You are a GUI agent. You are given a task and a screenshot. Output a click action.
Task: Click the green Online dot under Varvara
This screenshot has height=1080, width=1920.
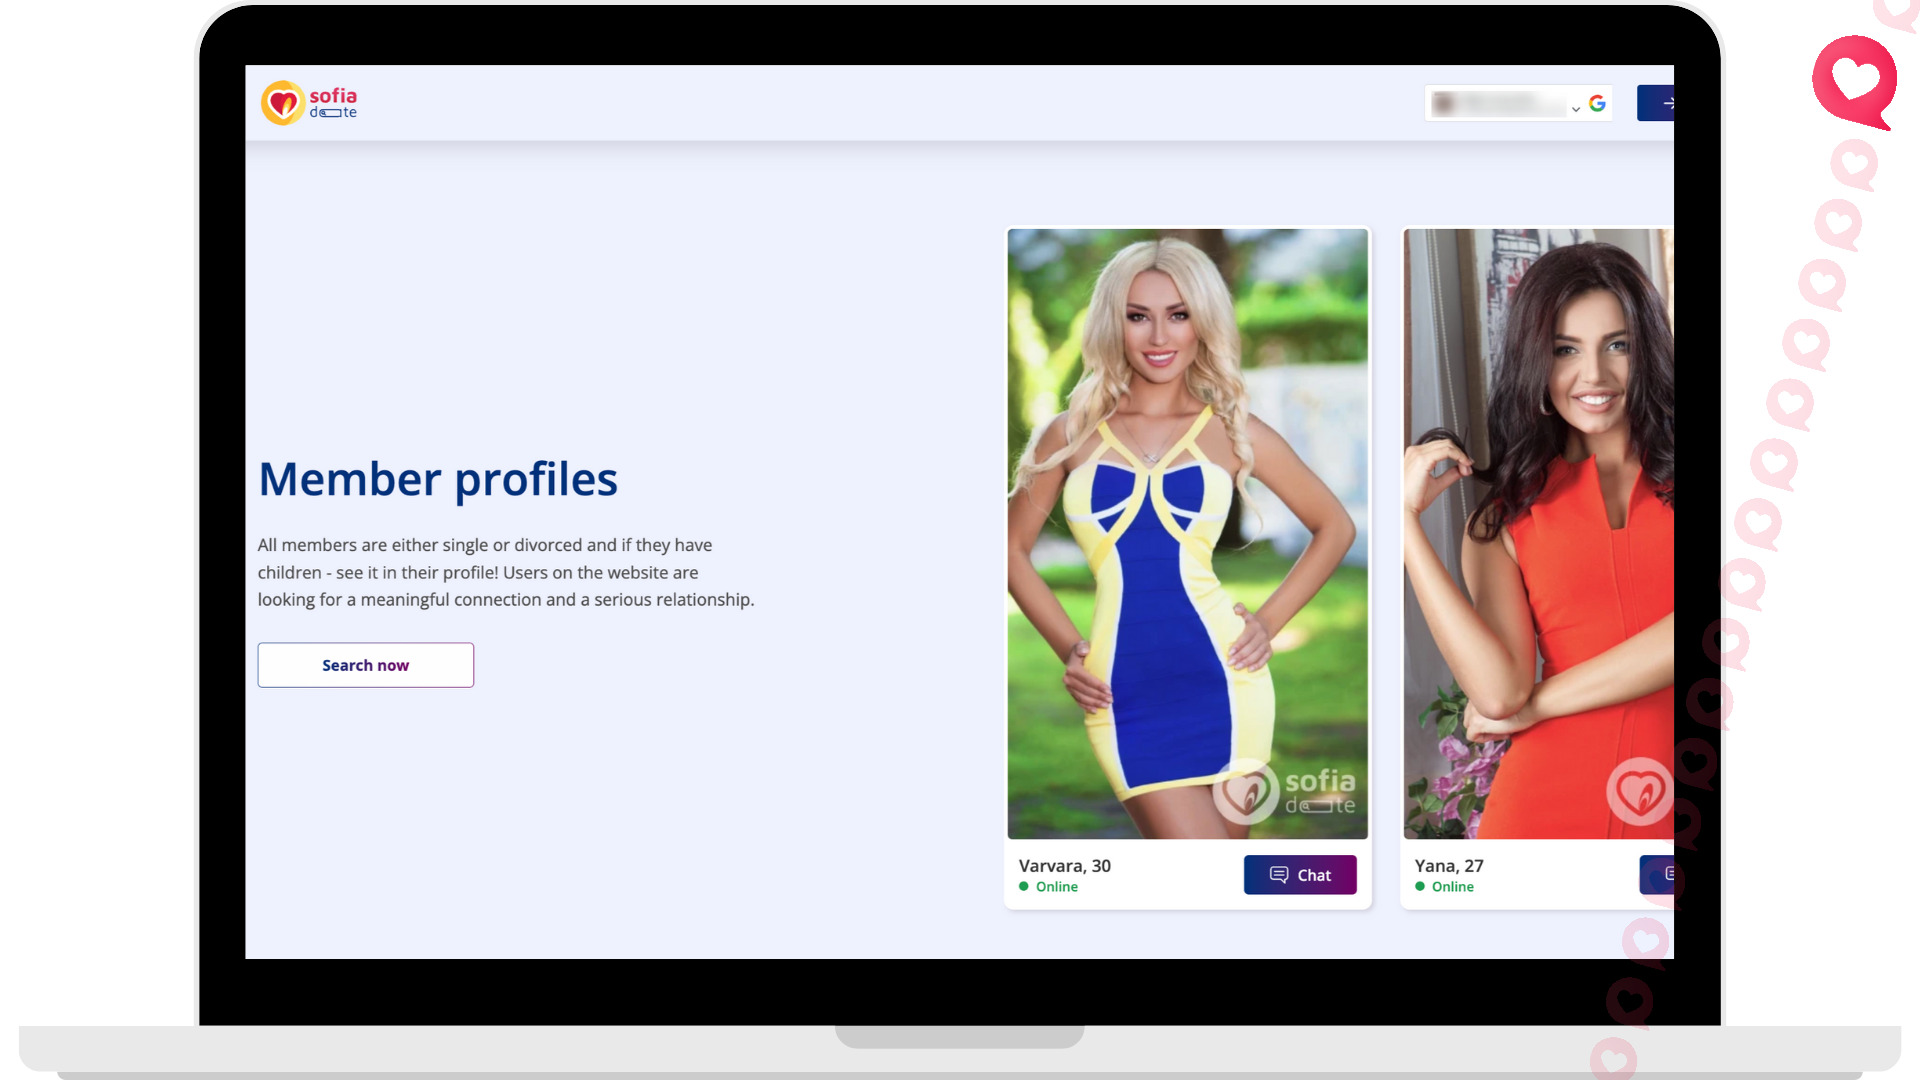tap(1024, 887)
